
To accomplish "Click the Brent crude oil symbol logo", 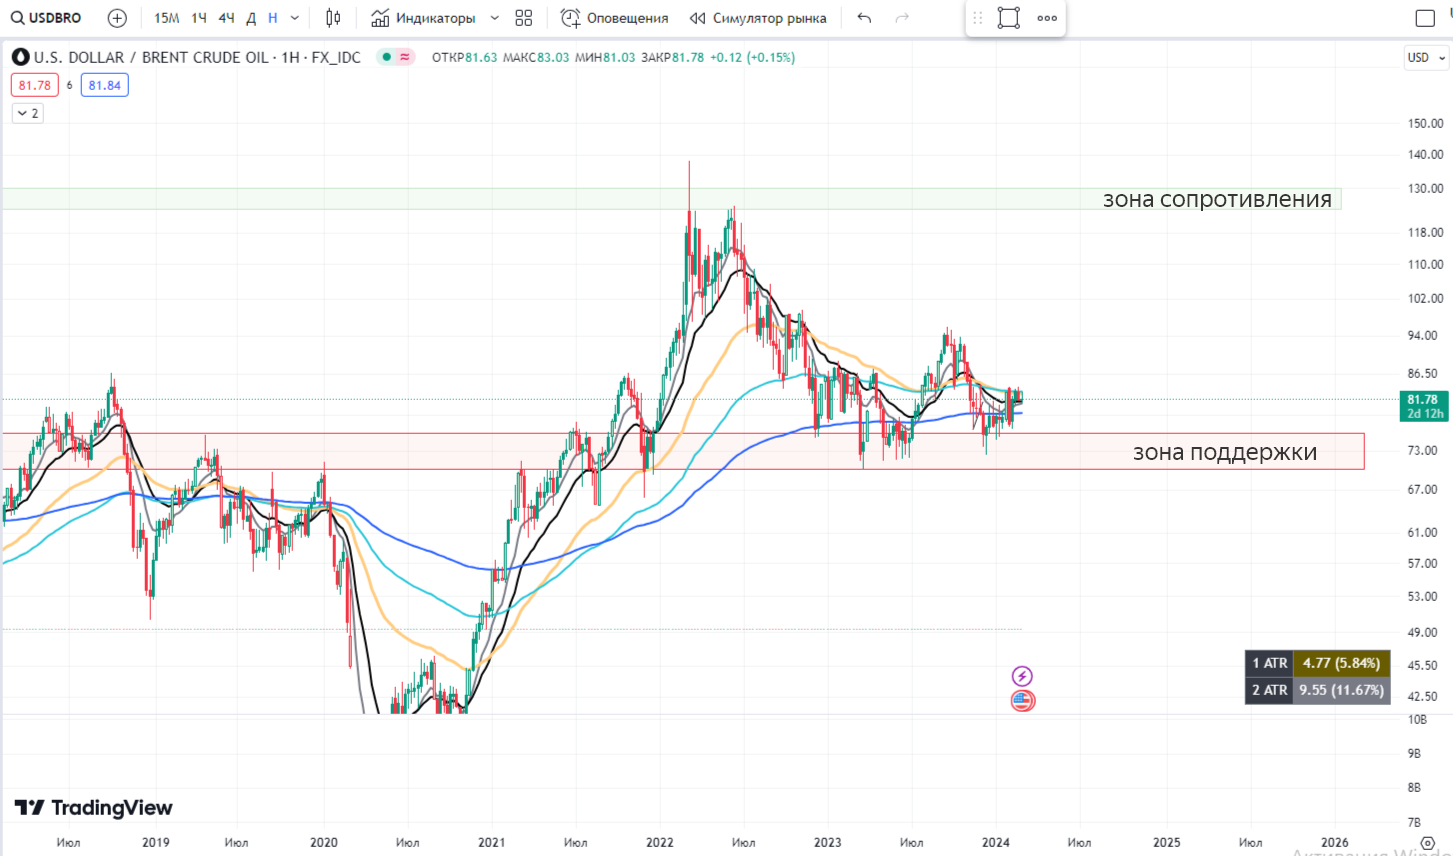I will coord(20,57).
